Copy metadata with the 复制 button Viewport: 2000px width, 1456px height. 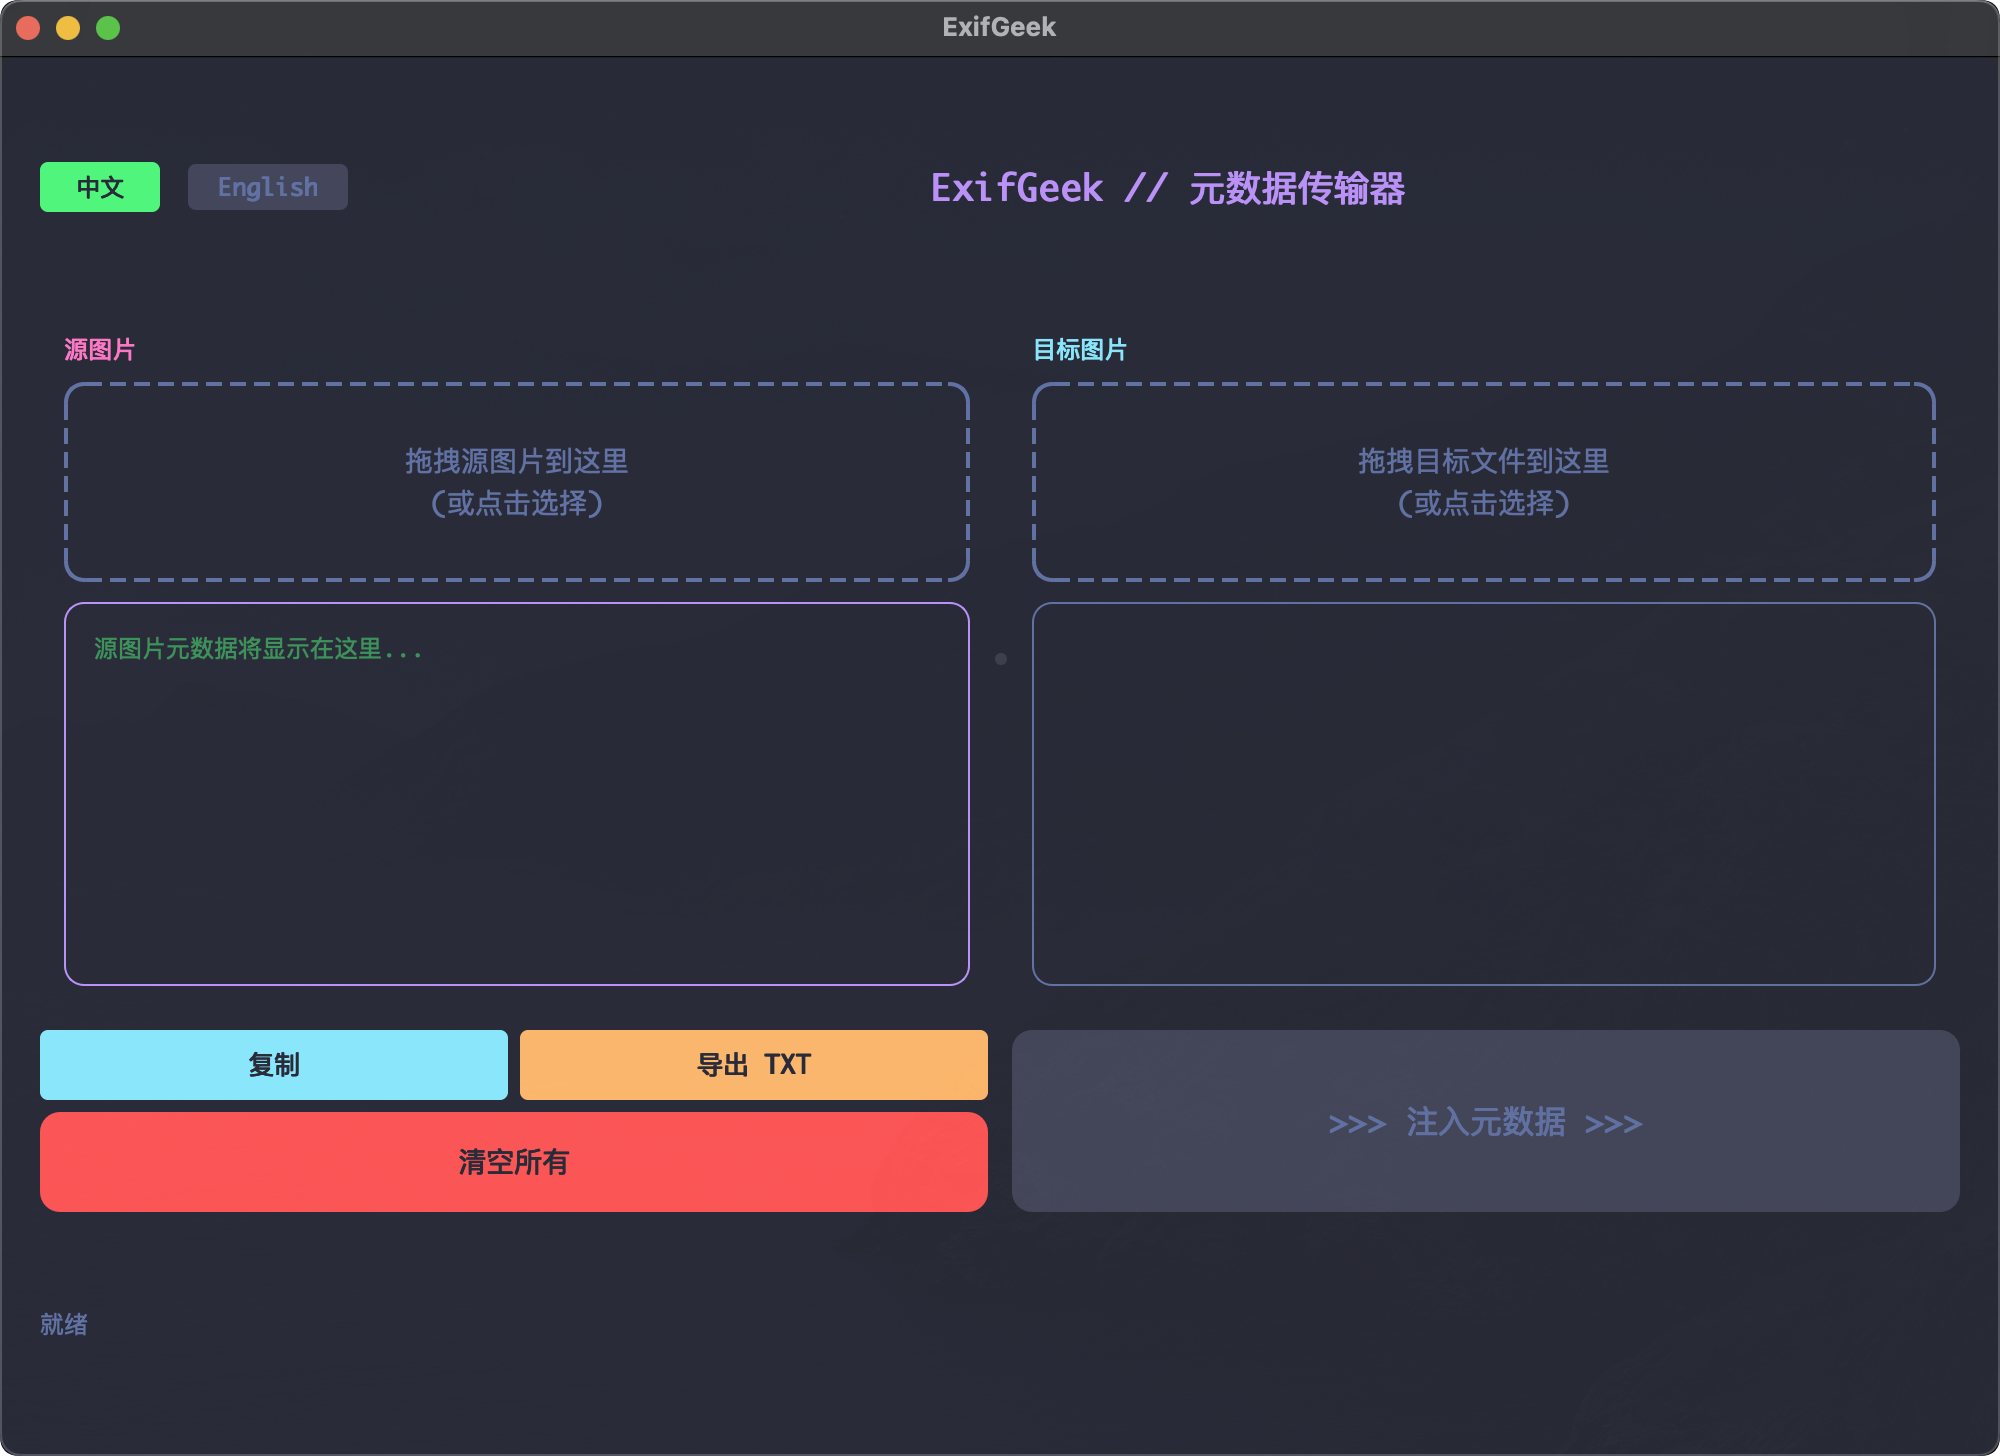tap(274, 1065)
